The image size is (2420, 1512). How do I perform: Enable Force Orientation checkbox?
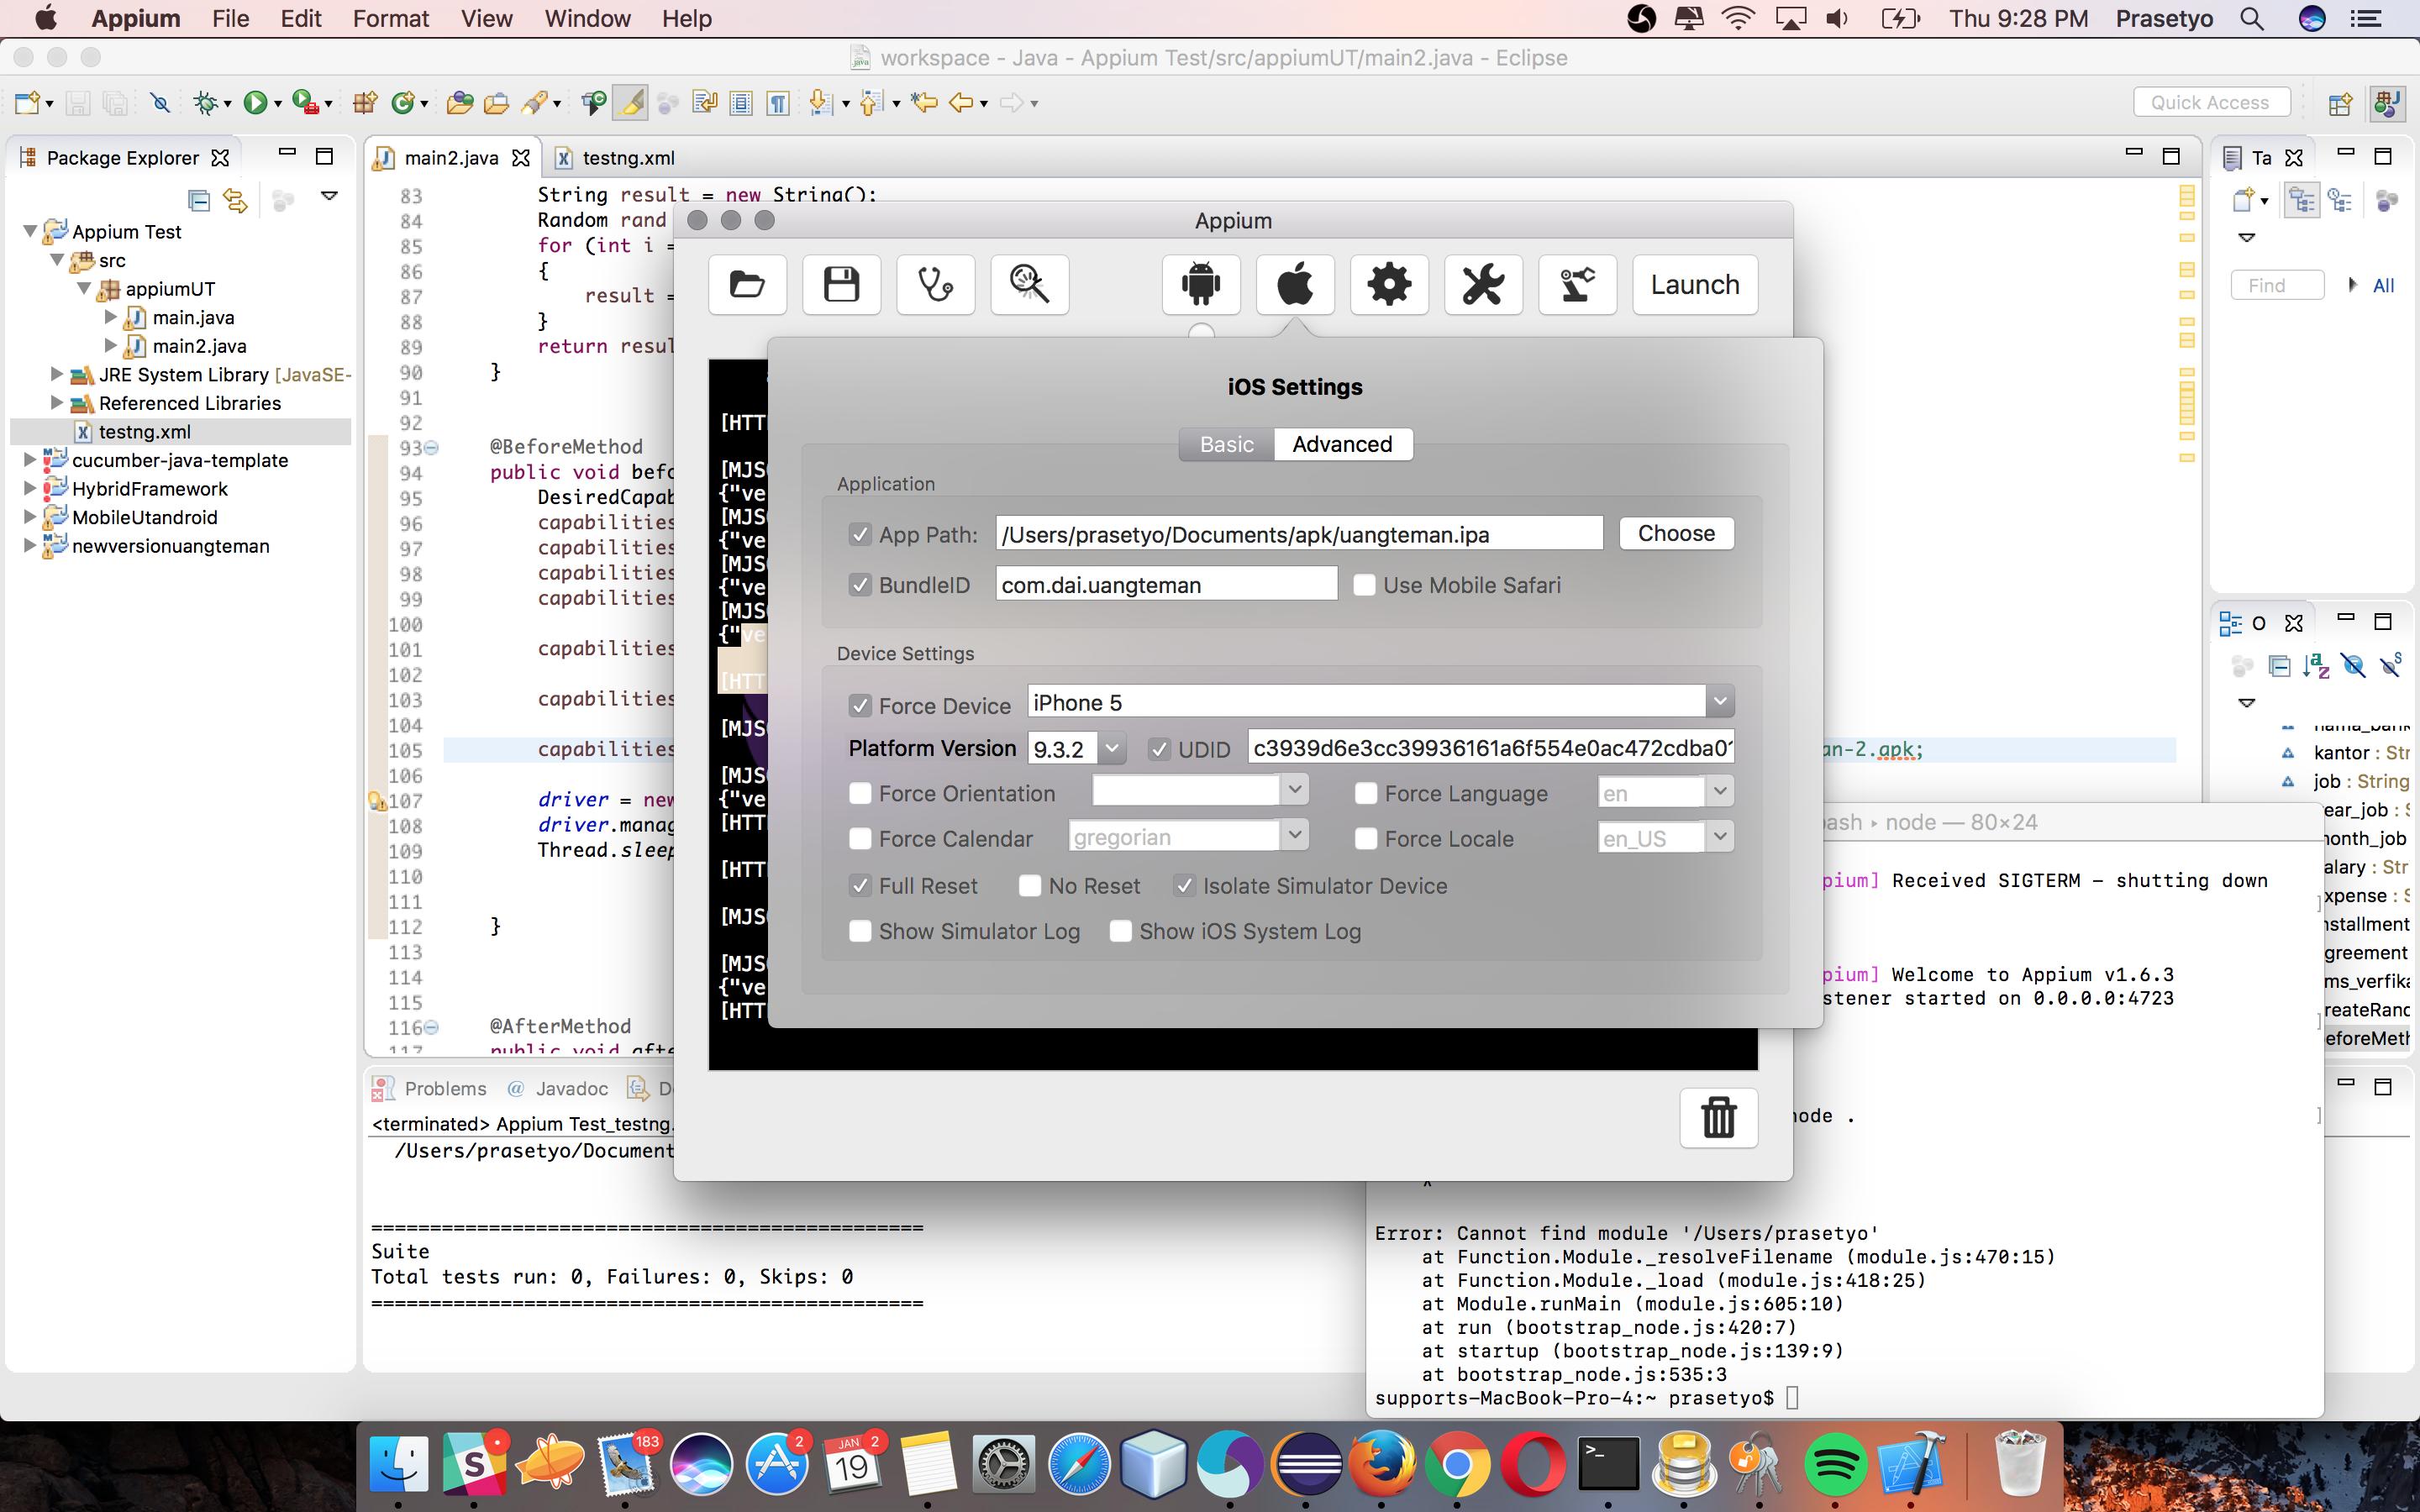860,793
